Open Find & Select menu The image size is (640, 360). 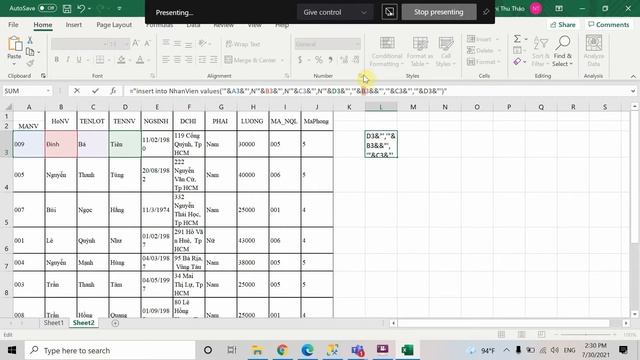point(563,51)
